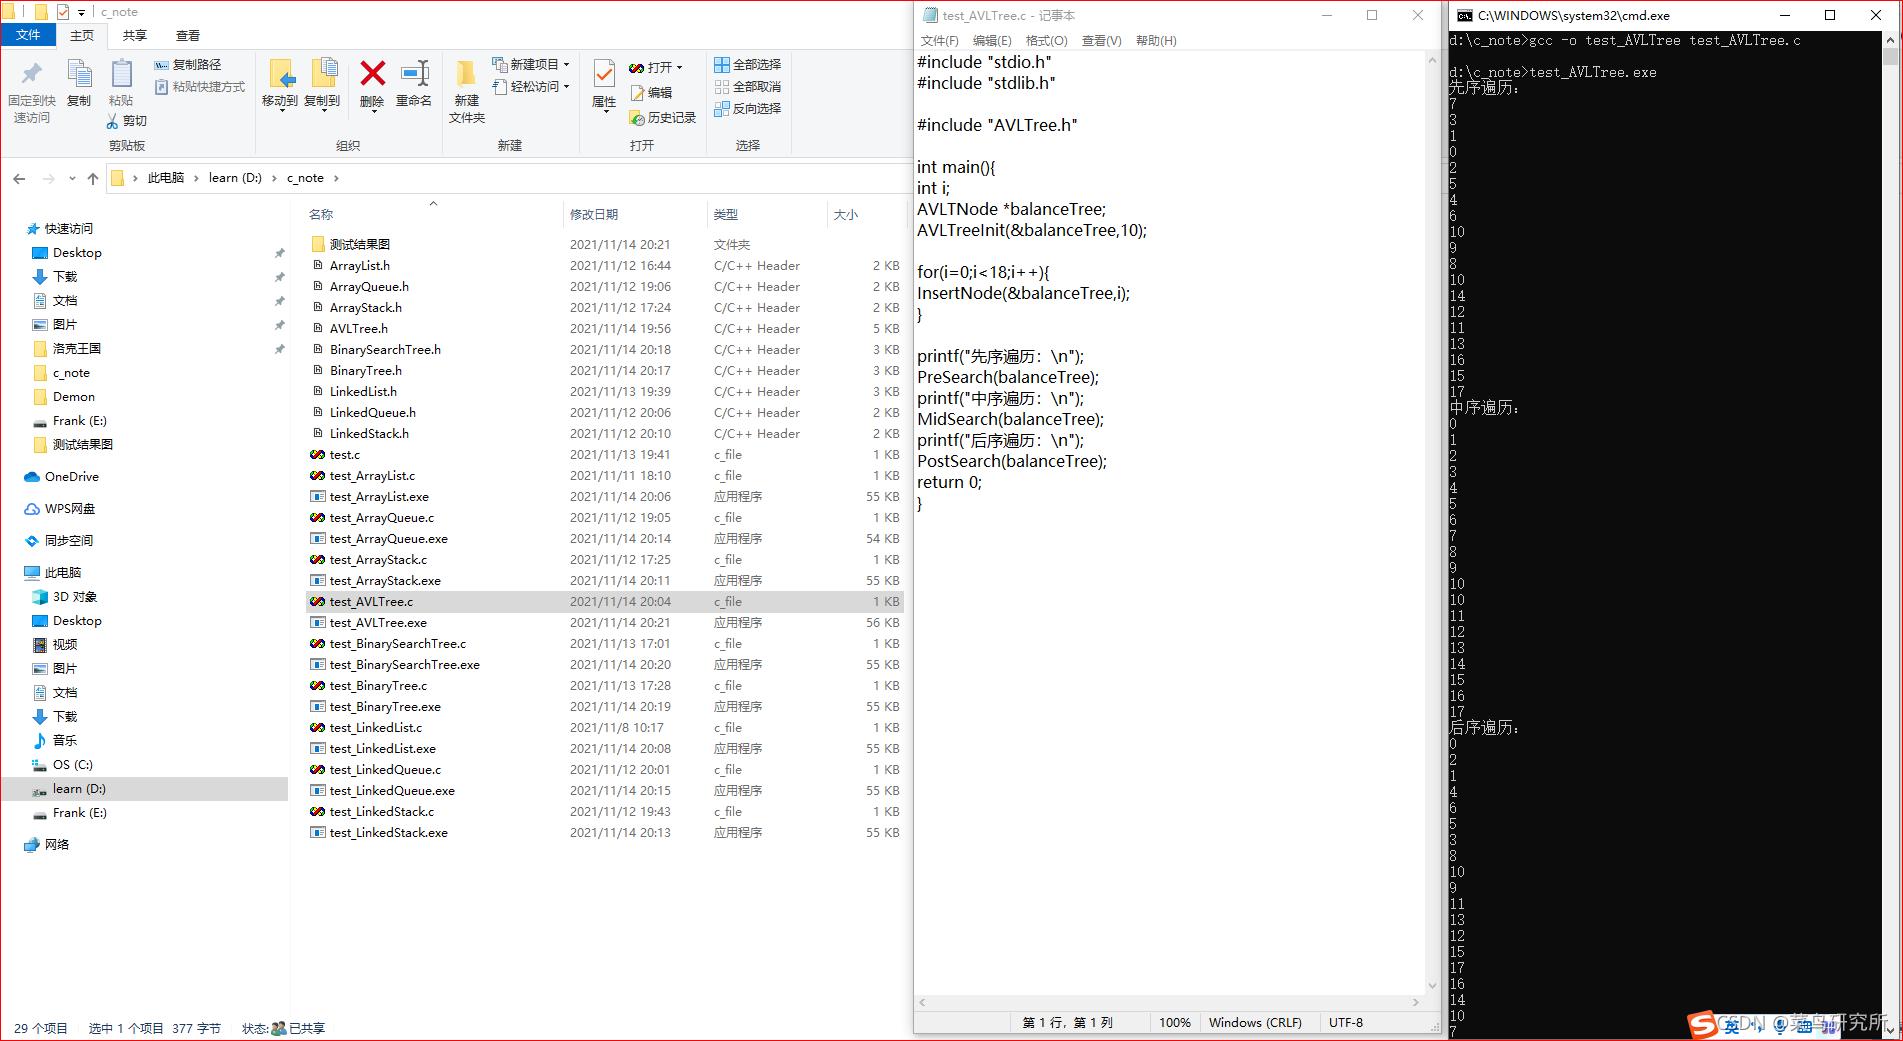Click the Paste icon in ribbon
Image resolution: width=1903 pixels, height=1041 pixels.
coord(121,74)
